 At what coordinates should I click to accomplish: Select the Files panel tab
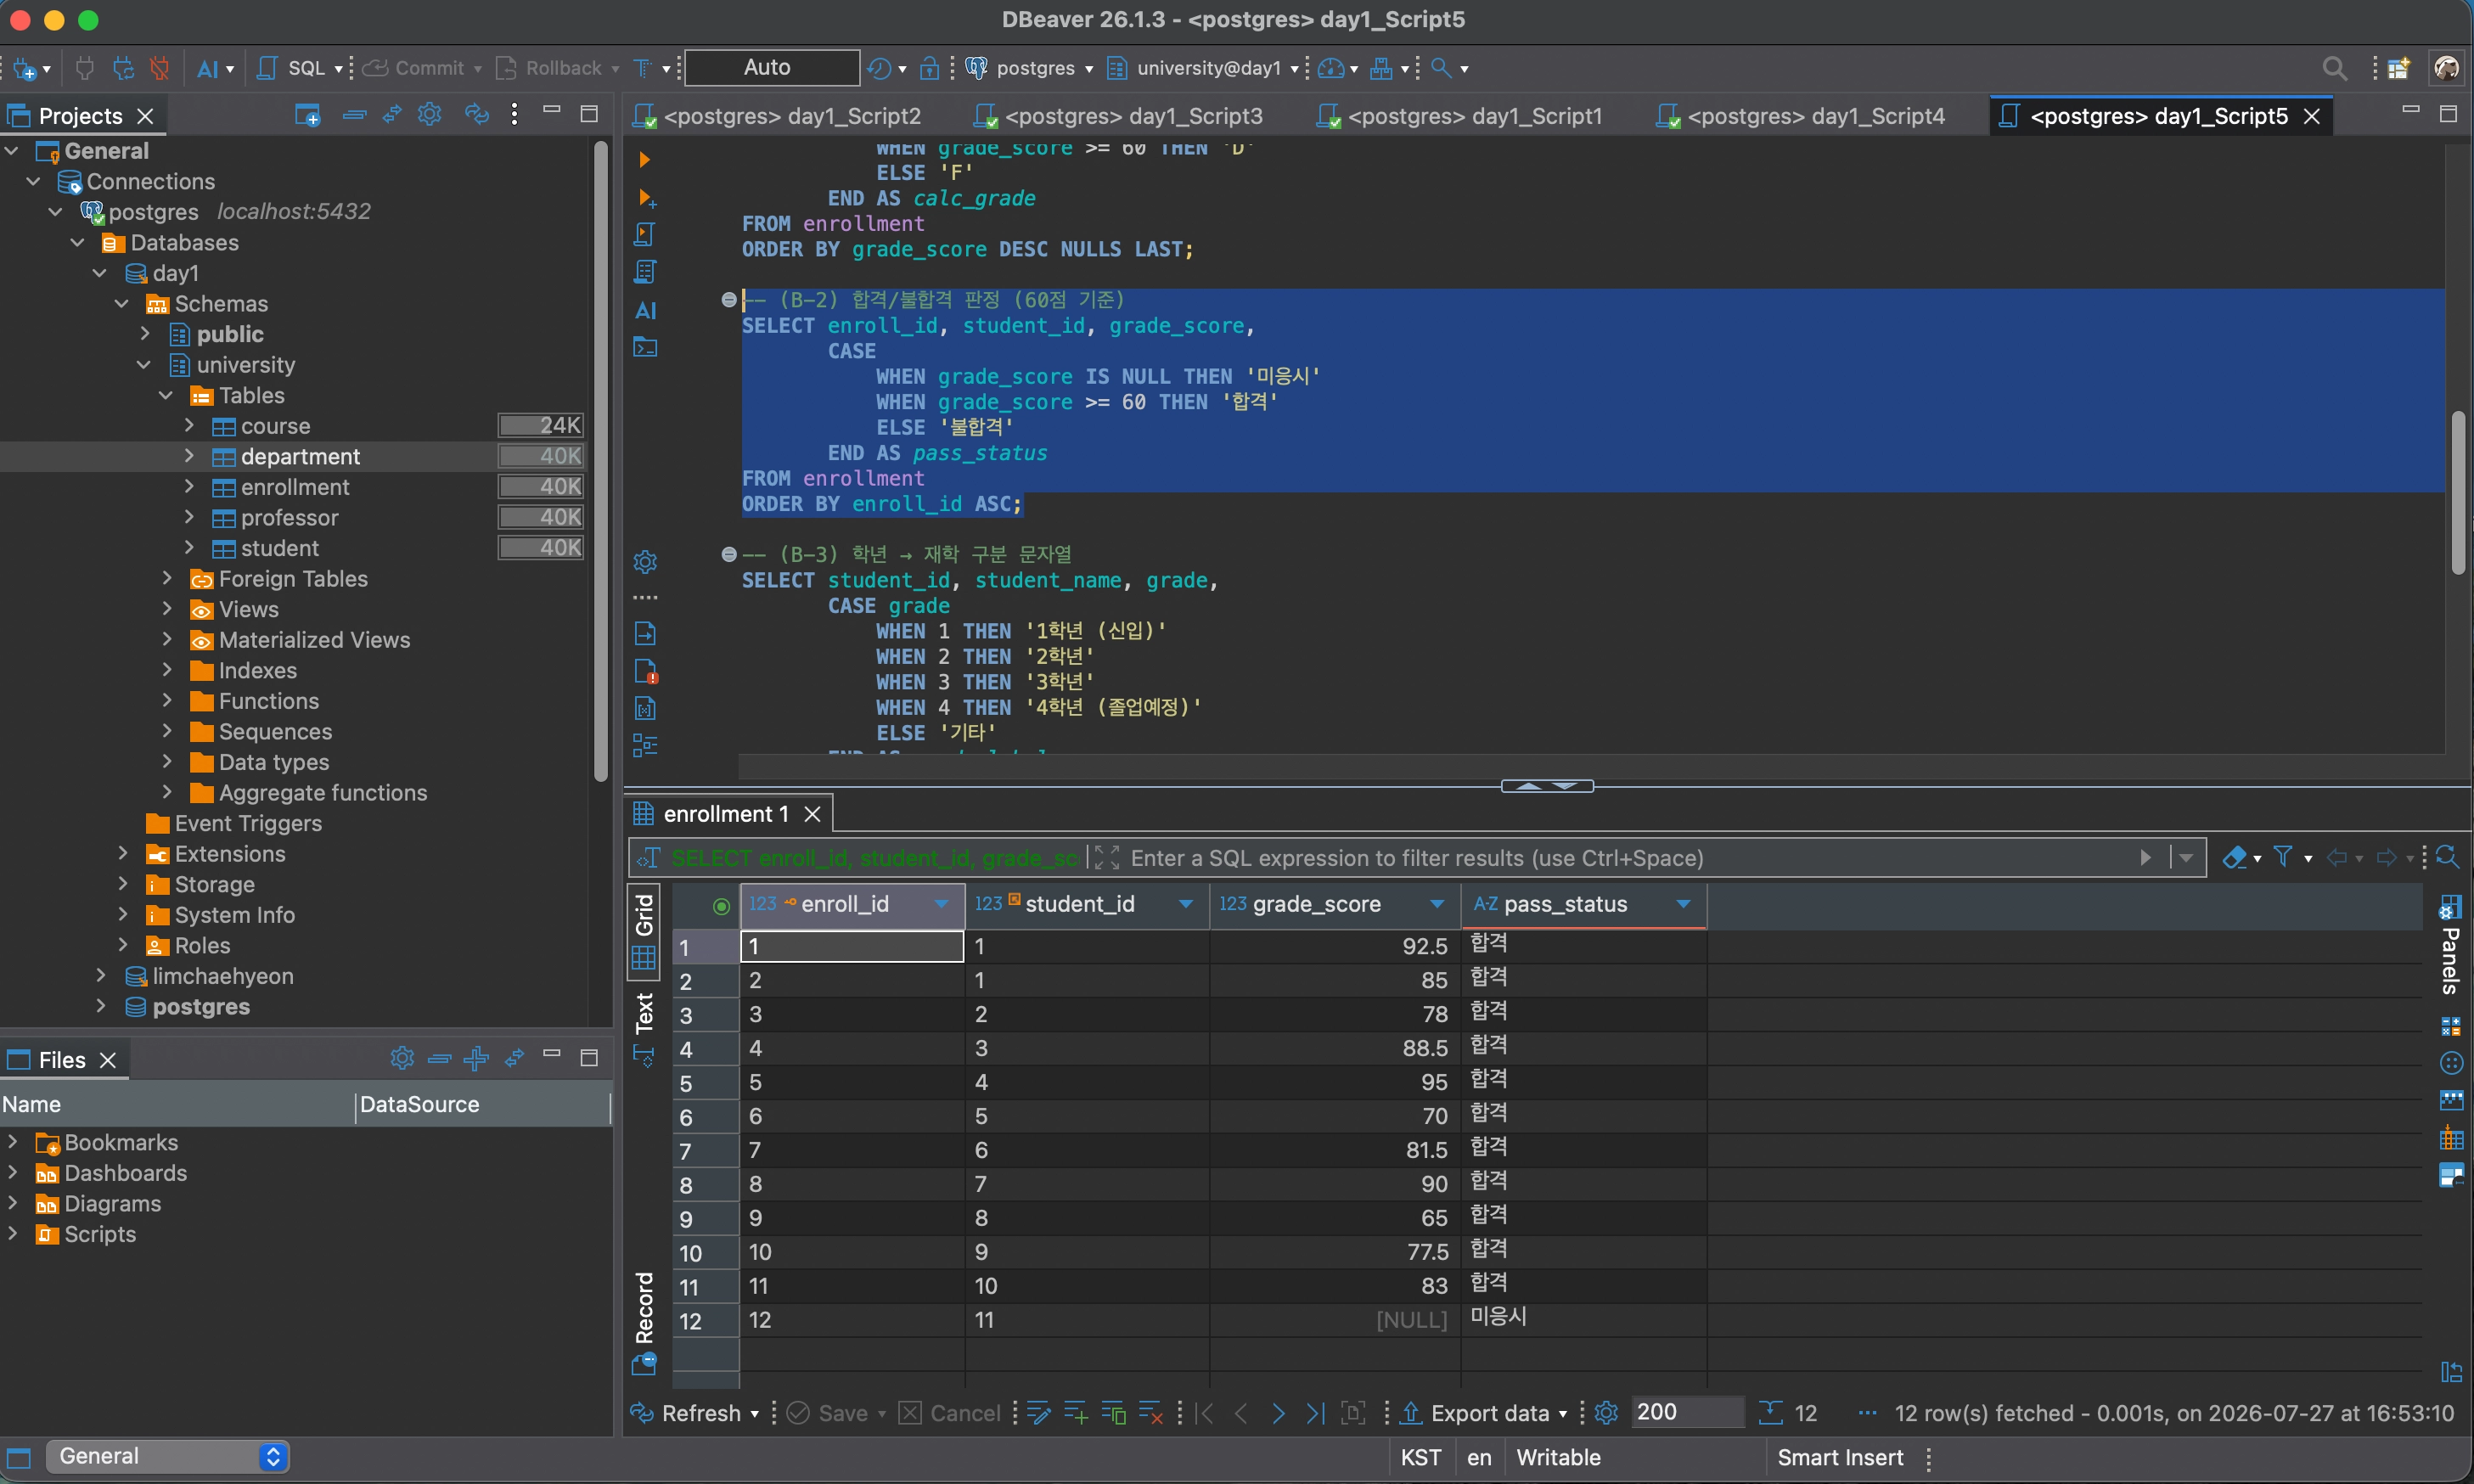click(62, 1060)
